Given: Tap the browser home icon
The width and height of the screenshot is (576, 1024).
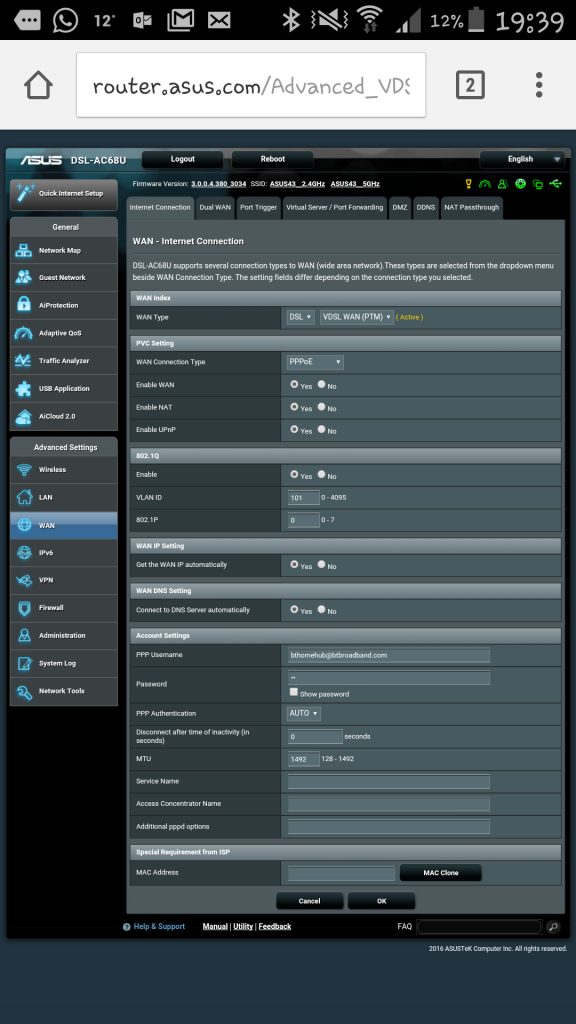Looking at the screenshot, I should tap(39, 85).
